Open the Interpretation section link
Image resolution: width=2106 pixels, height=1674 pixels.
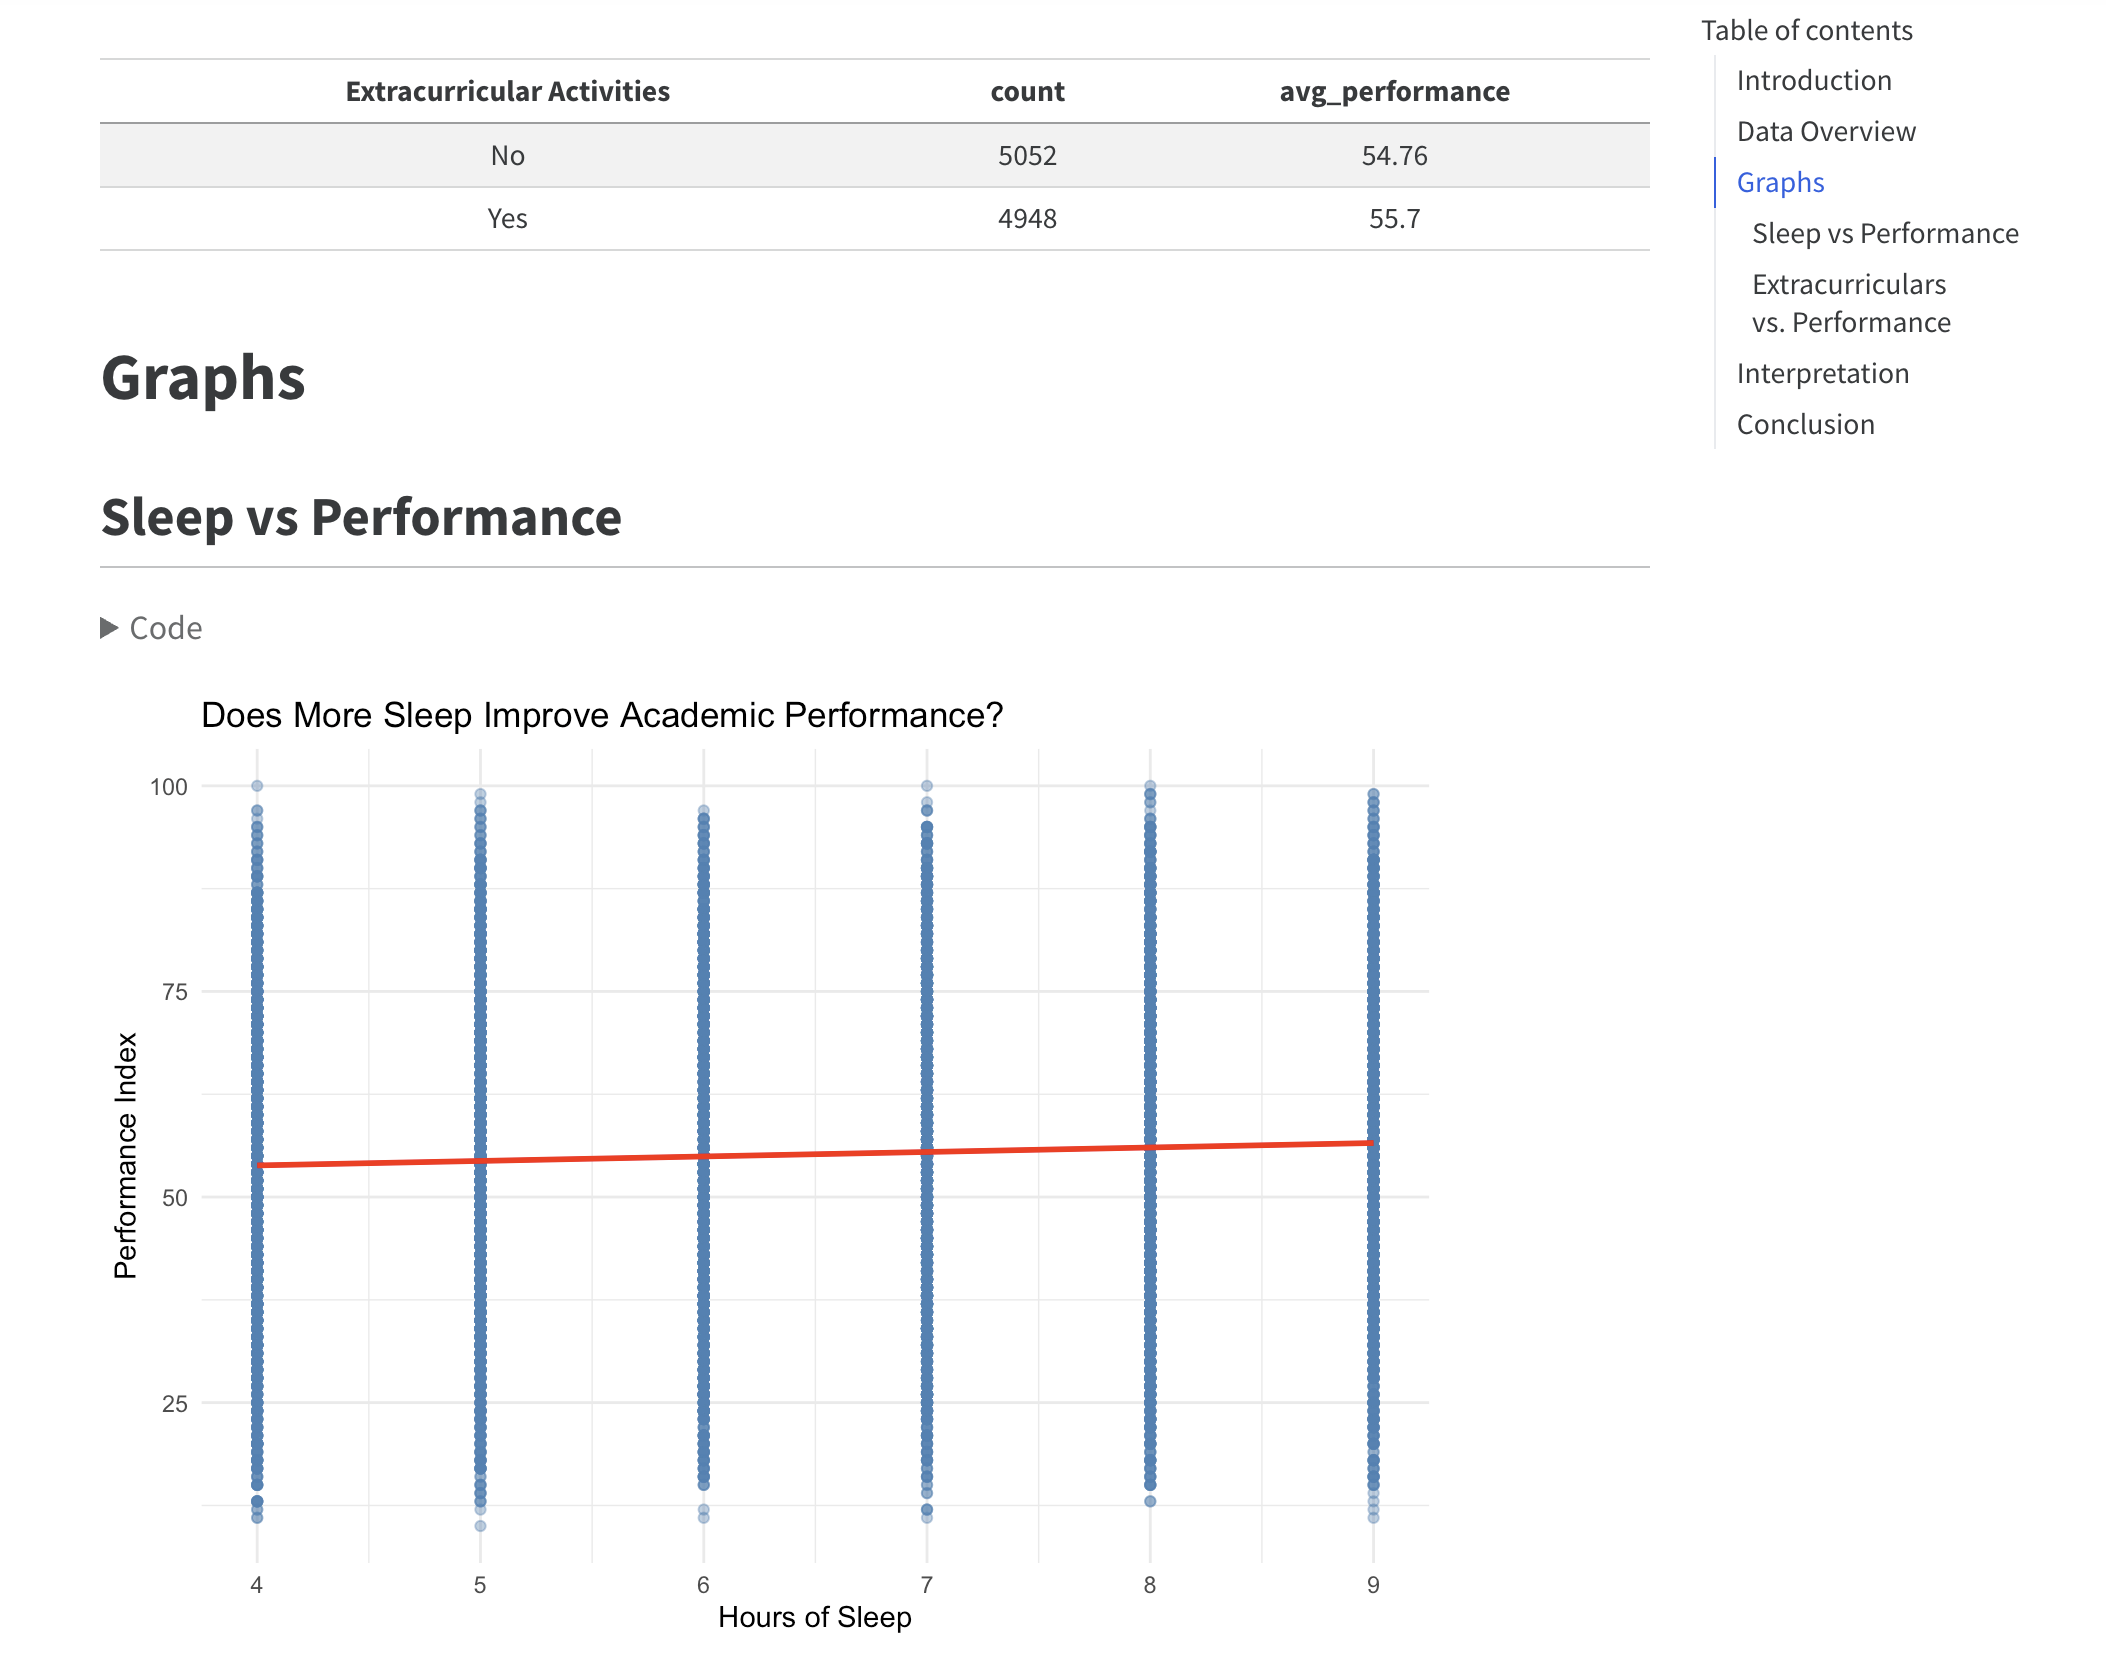point(1822,373)
